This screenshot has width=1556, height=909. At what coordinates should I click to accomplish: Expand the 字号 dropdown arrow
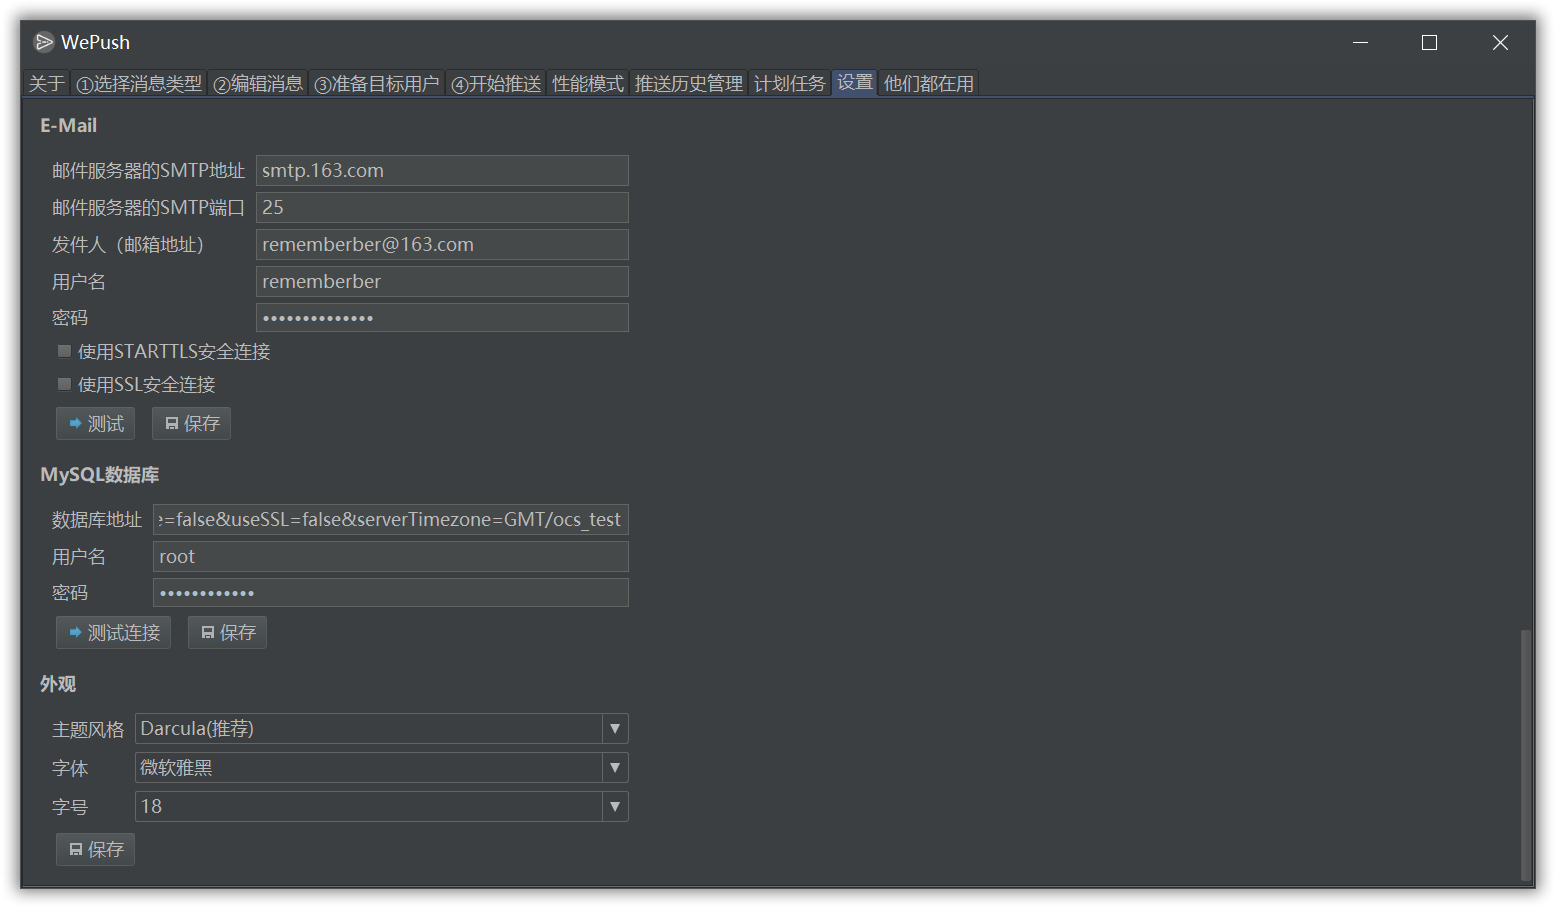click(x=615, y=807)
